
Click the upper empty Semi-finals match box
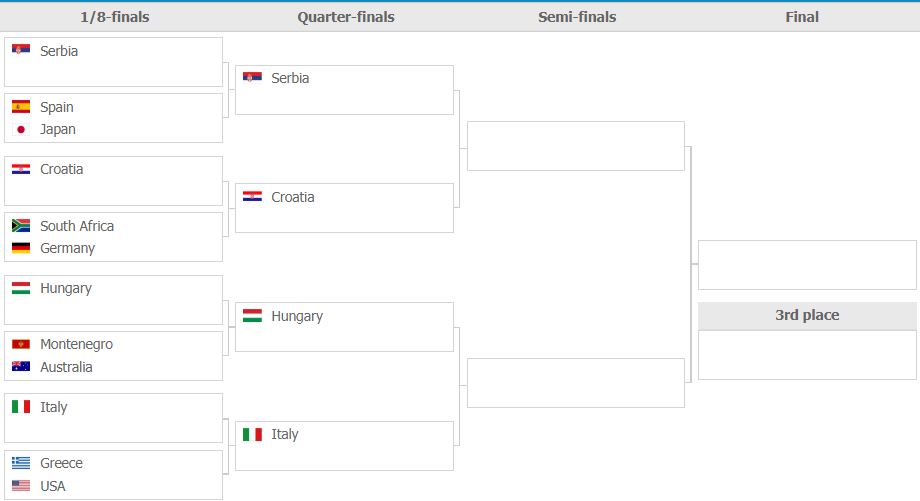tap(576, 146)
